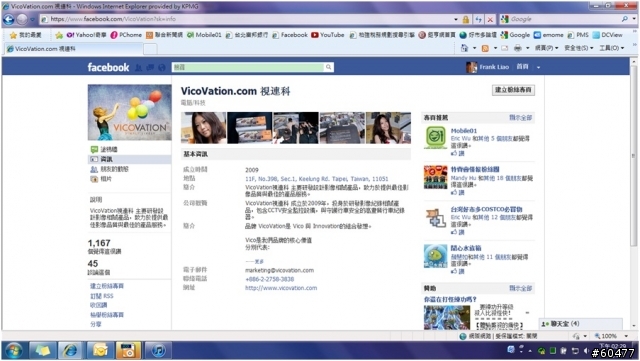Click the +886-2-2758-3838 phone link
The width and height of the screenshot is (640, 361).
tap(269, 279)
